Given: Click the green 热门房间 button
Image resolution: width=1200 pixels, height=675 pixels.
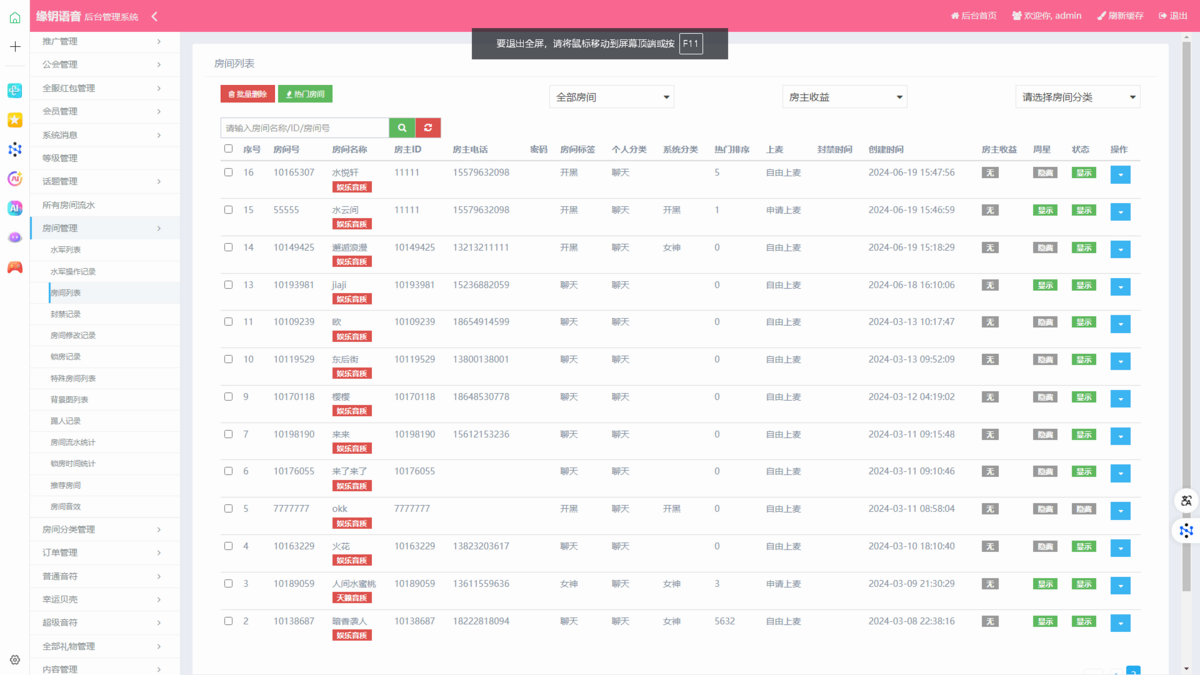Looking at the screenshot, I should coord(305,94).
